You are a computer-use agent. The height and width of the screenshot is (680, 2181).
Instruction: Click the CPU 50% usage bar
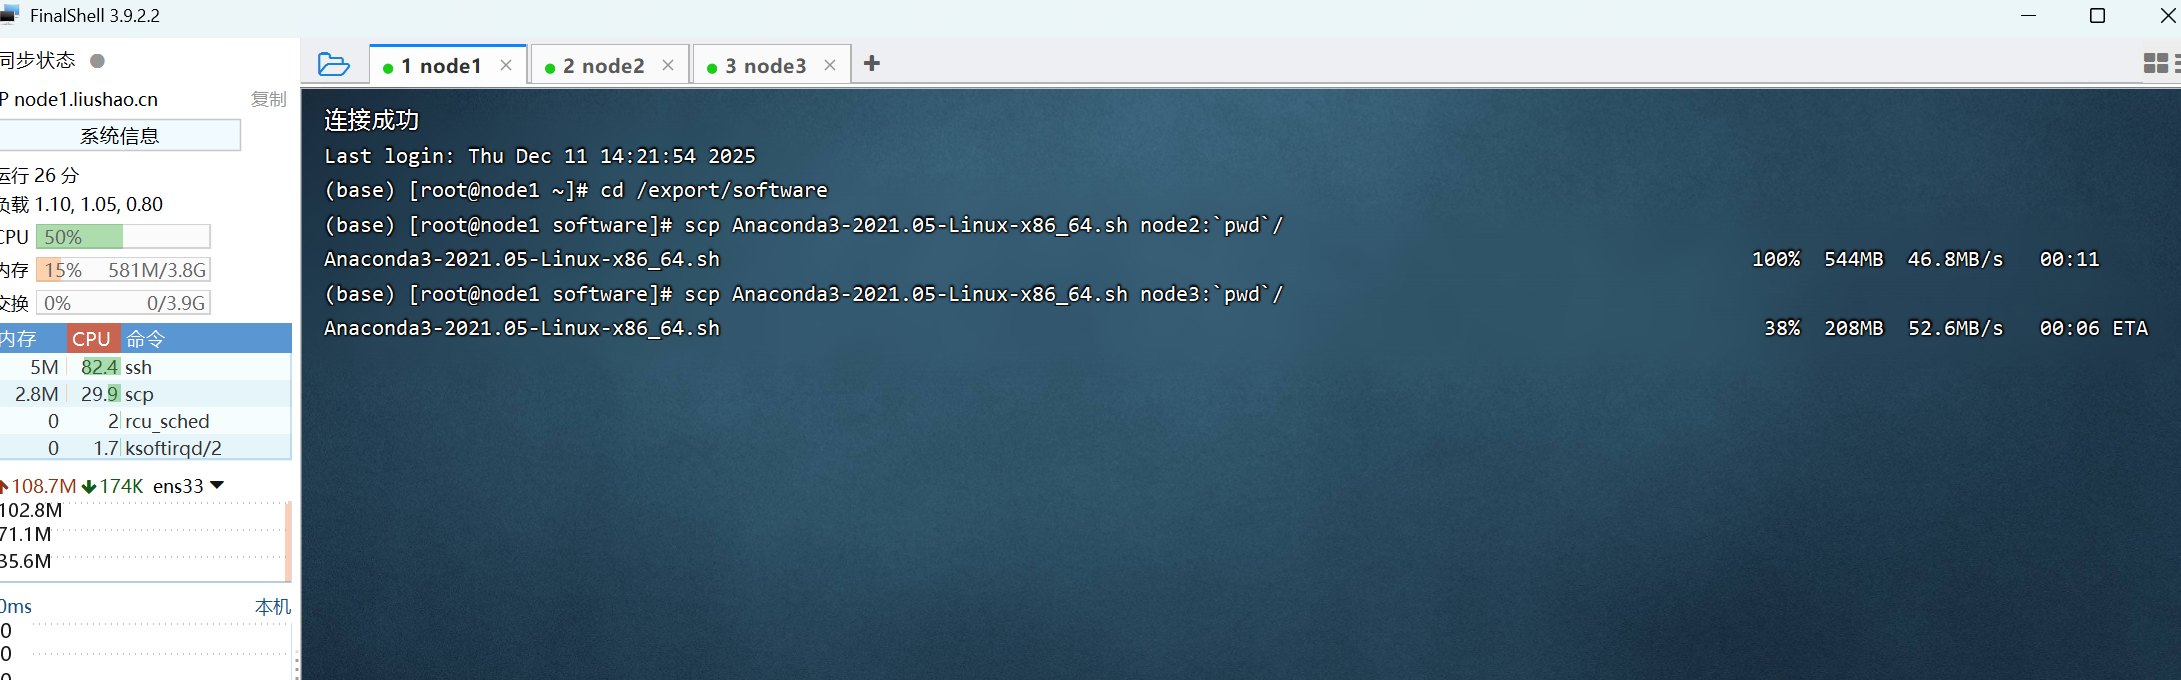123,237
